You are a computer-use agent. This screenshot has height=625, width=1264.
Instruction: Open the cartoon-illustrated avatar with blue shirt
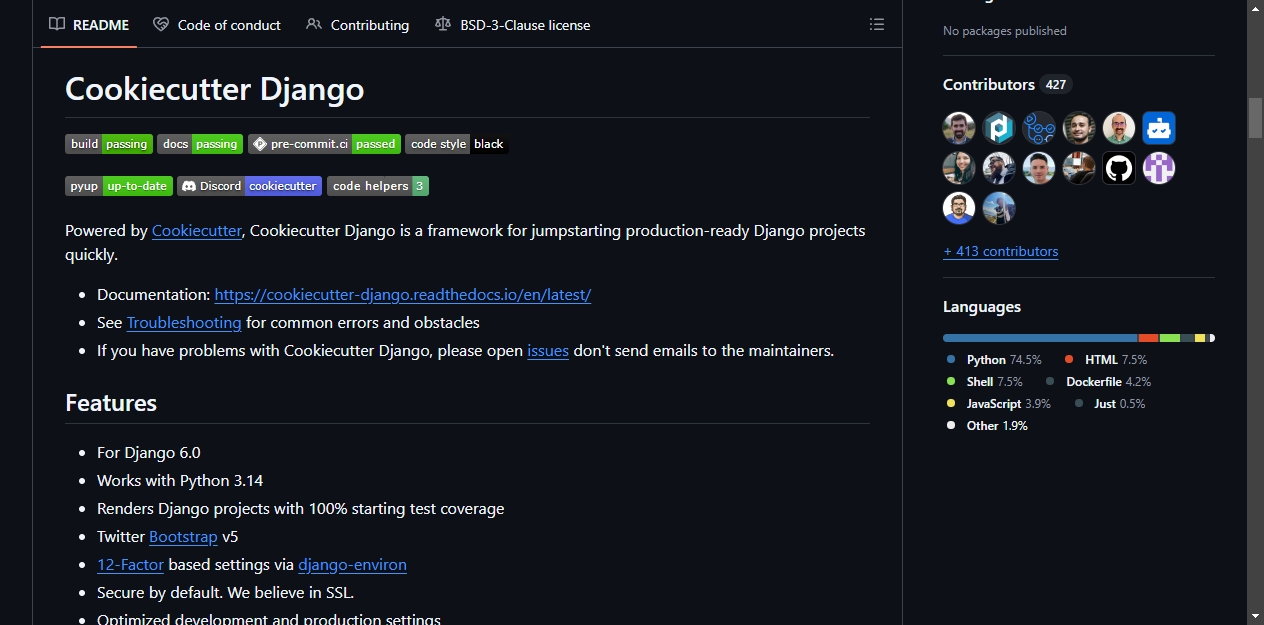(959, 208)
